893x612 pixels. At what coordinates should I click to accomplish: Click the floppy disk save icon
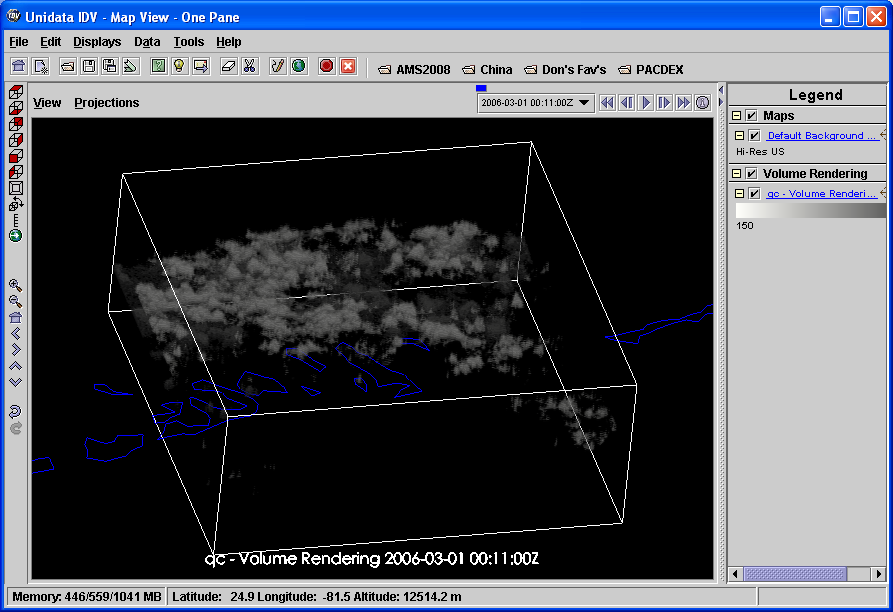point(89,66)
